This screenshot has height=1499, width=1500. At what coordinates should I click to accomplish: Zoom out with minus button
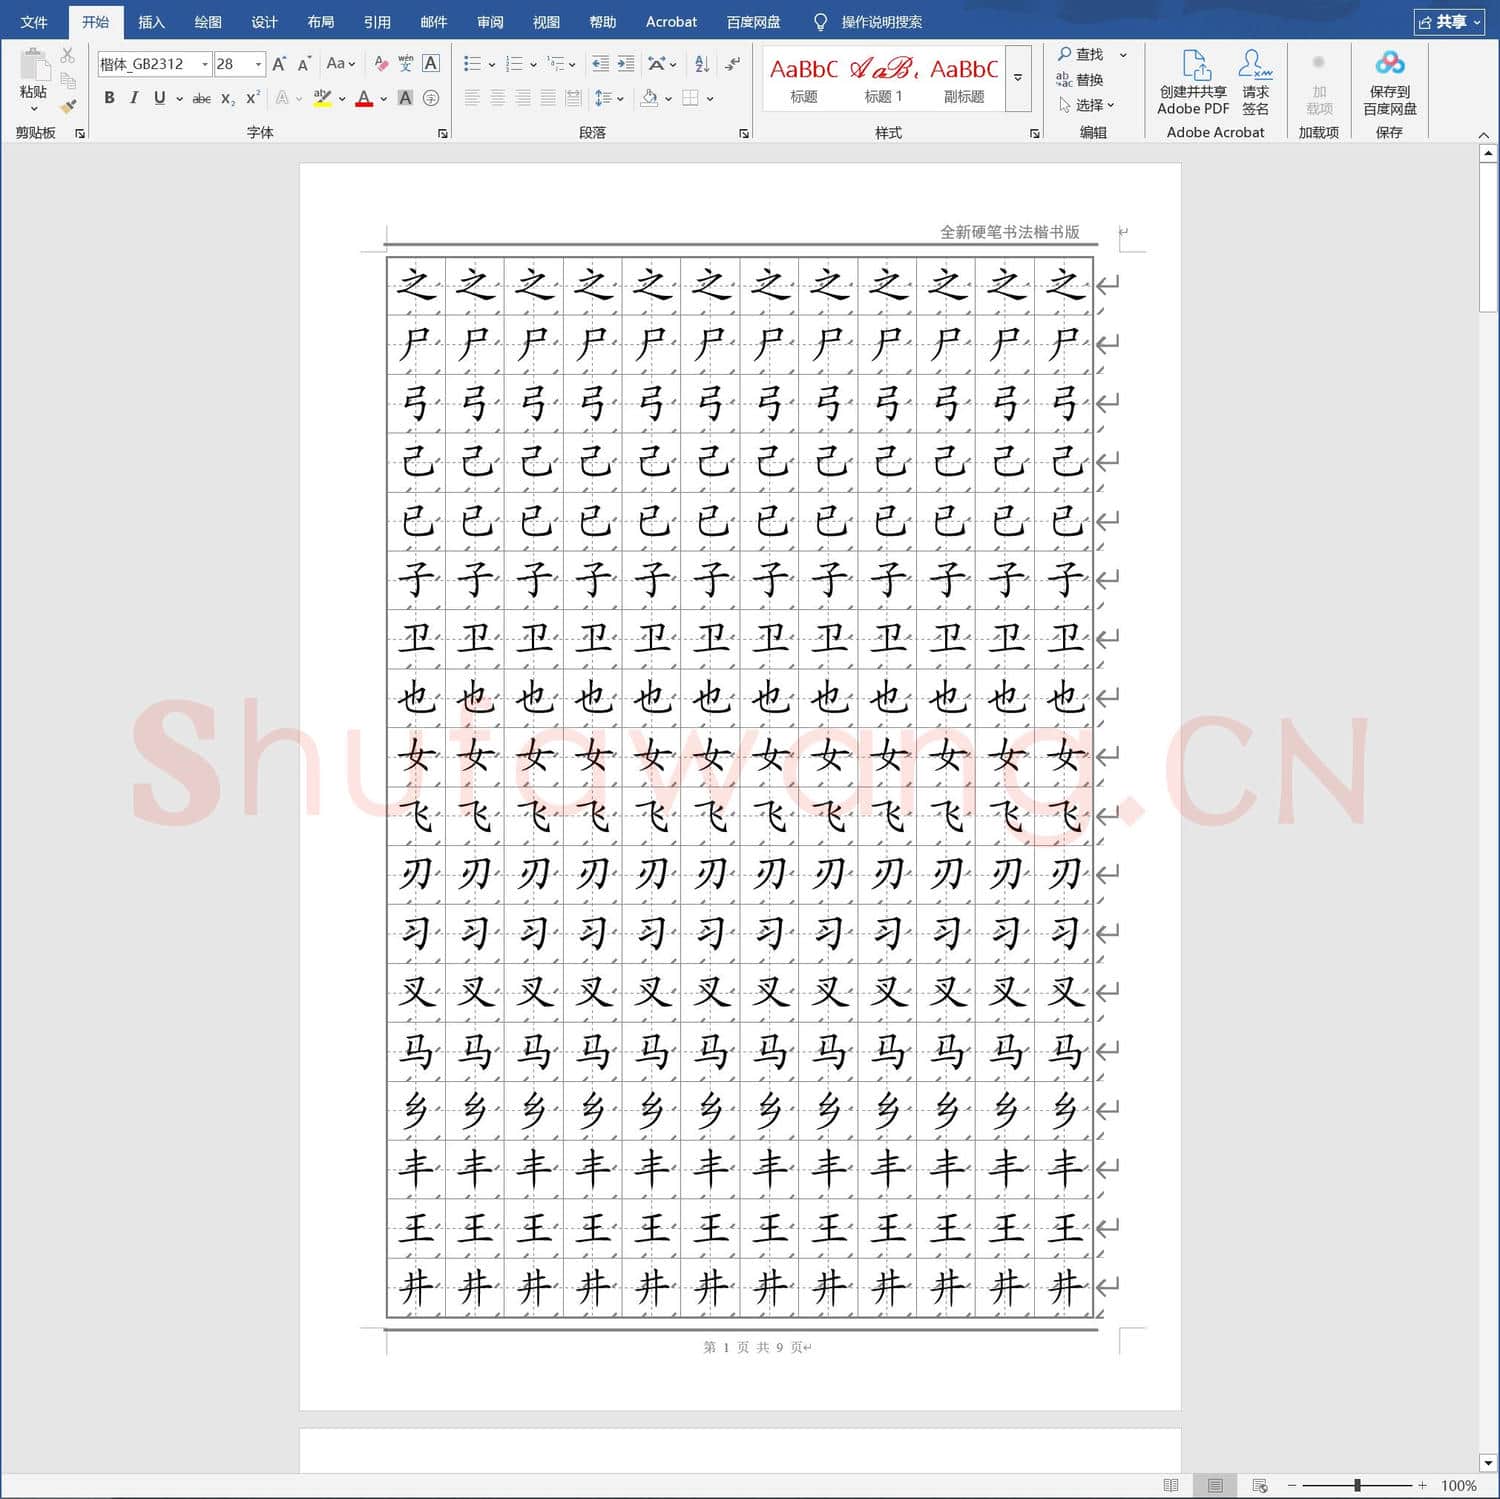pyautogui.click(x=1291, y=1485)
